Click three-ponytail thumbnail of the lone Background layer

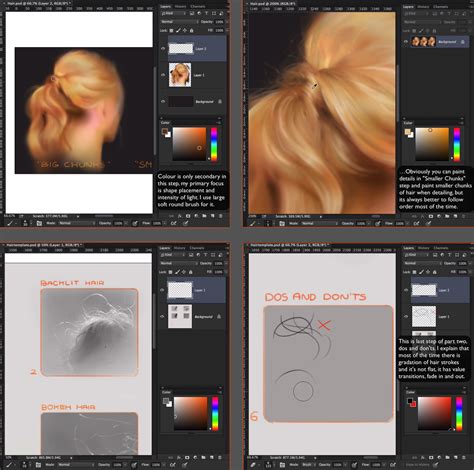coord(423,42)
